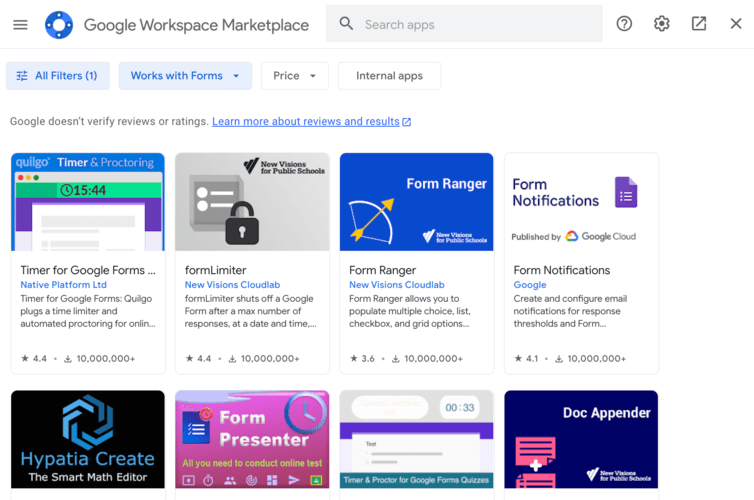Image resolution: width=754 pixels, height=500 pixels.
Task: Open the Doc Appender app thumbnail
Action: 581,439
